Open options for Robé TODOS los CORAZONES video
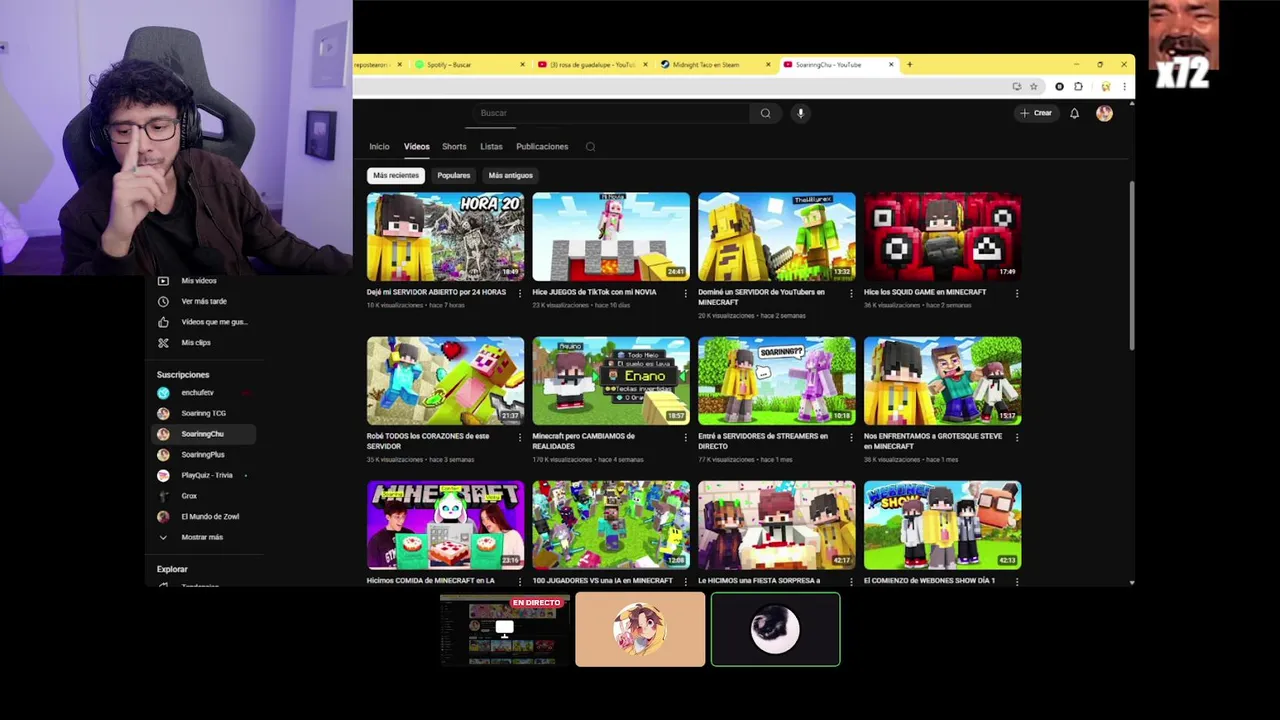Screen dimensions: 1280x720 point(519,437)
